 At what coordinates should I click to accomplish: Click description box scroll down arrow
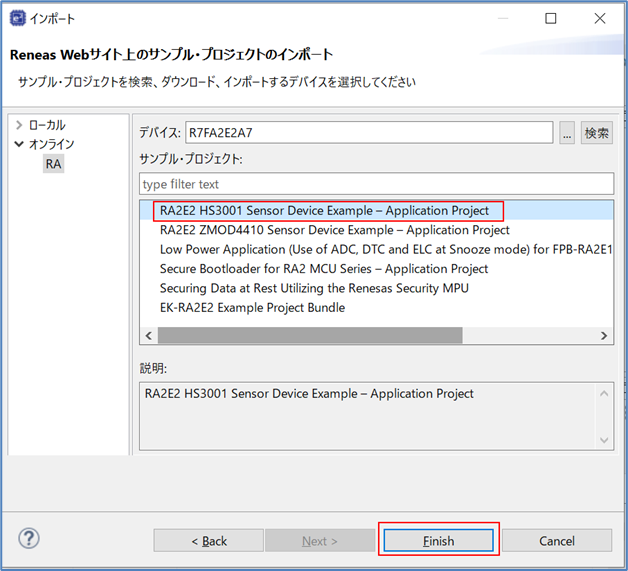[604, 440]
